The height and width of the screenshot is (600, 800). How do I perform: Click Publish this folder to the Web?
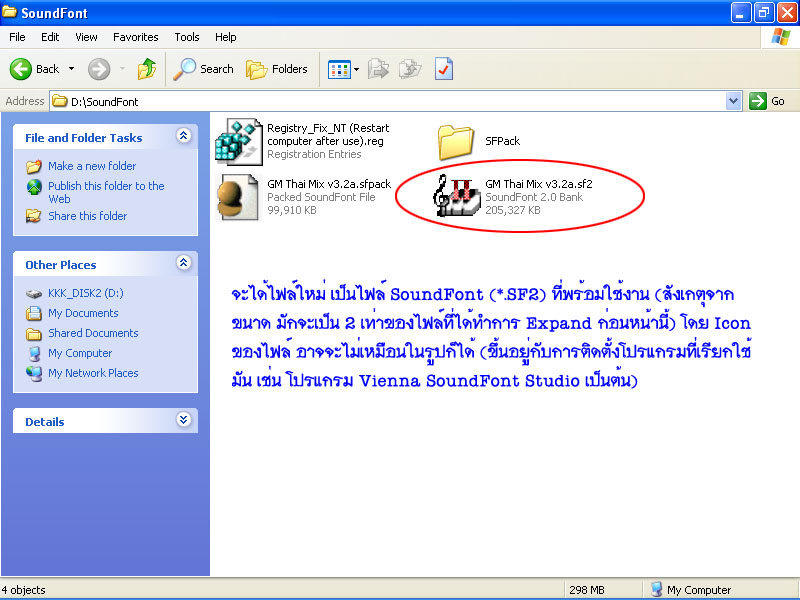[106, 192]
